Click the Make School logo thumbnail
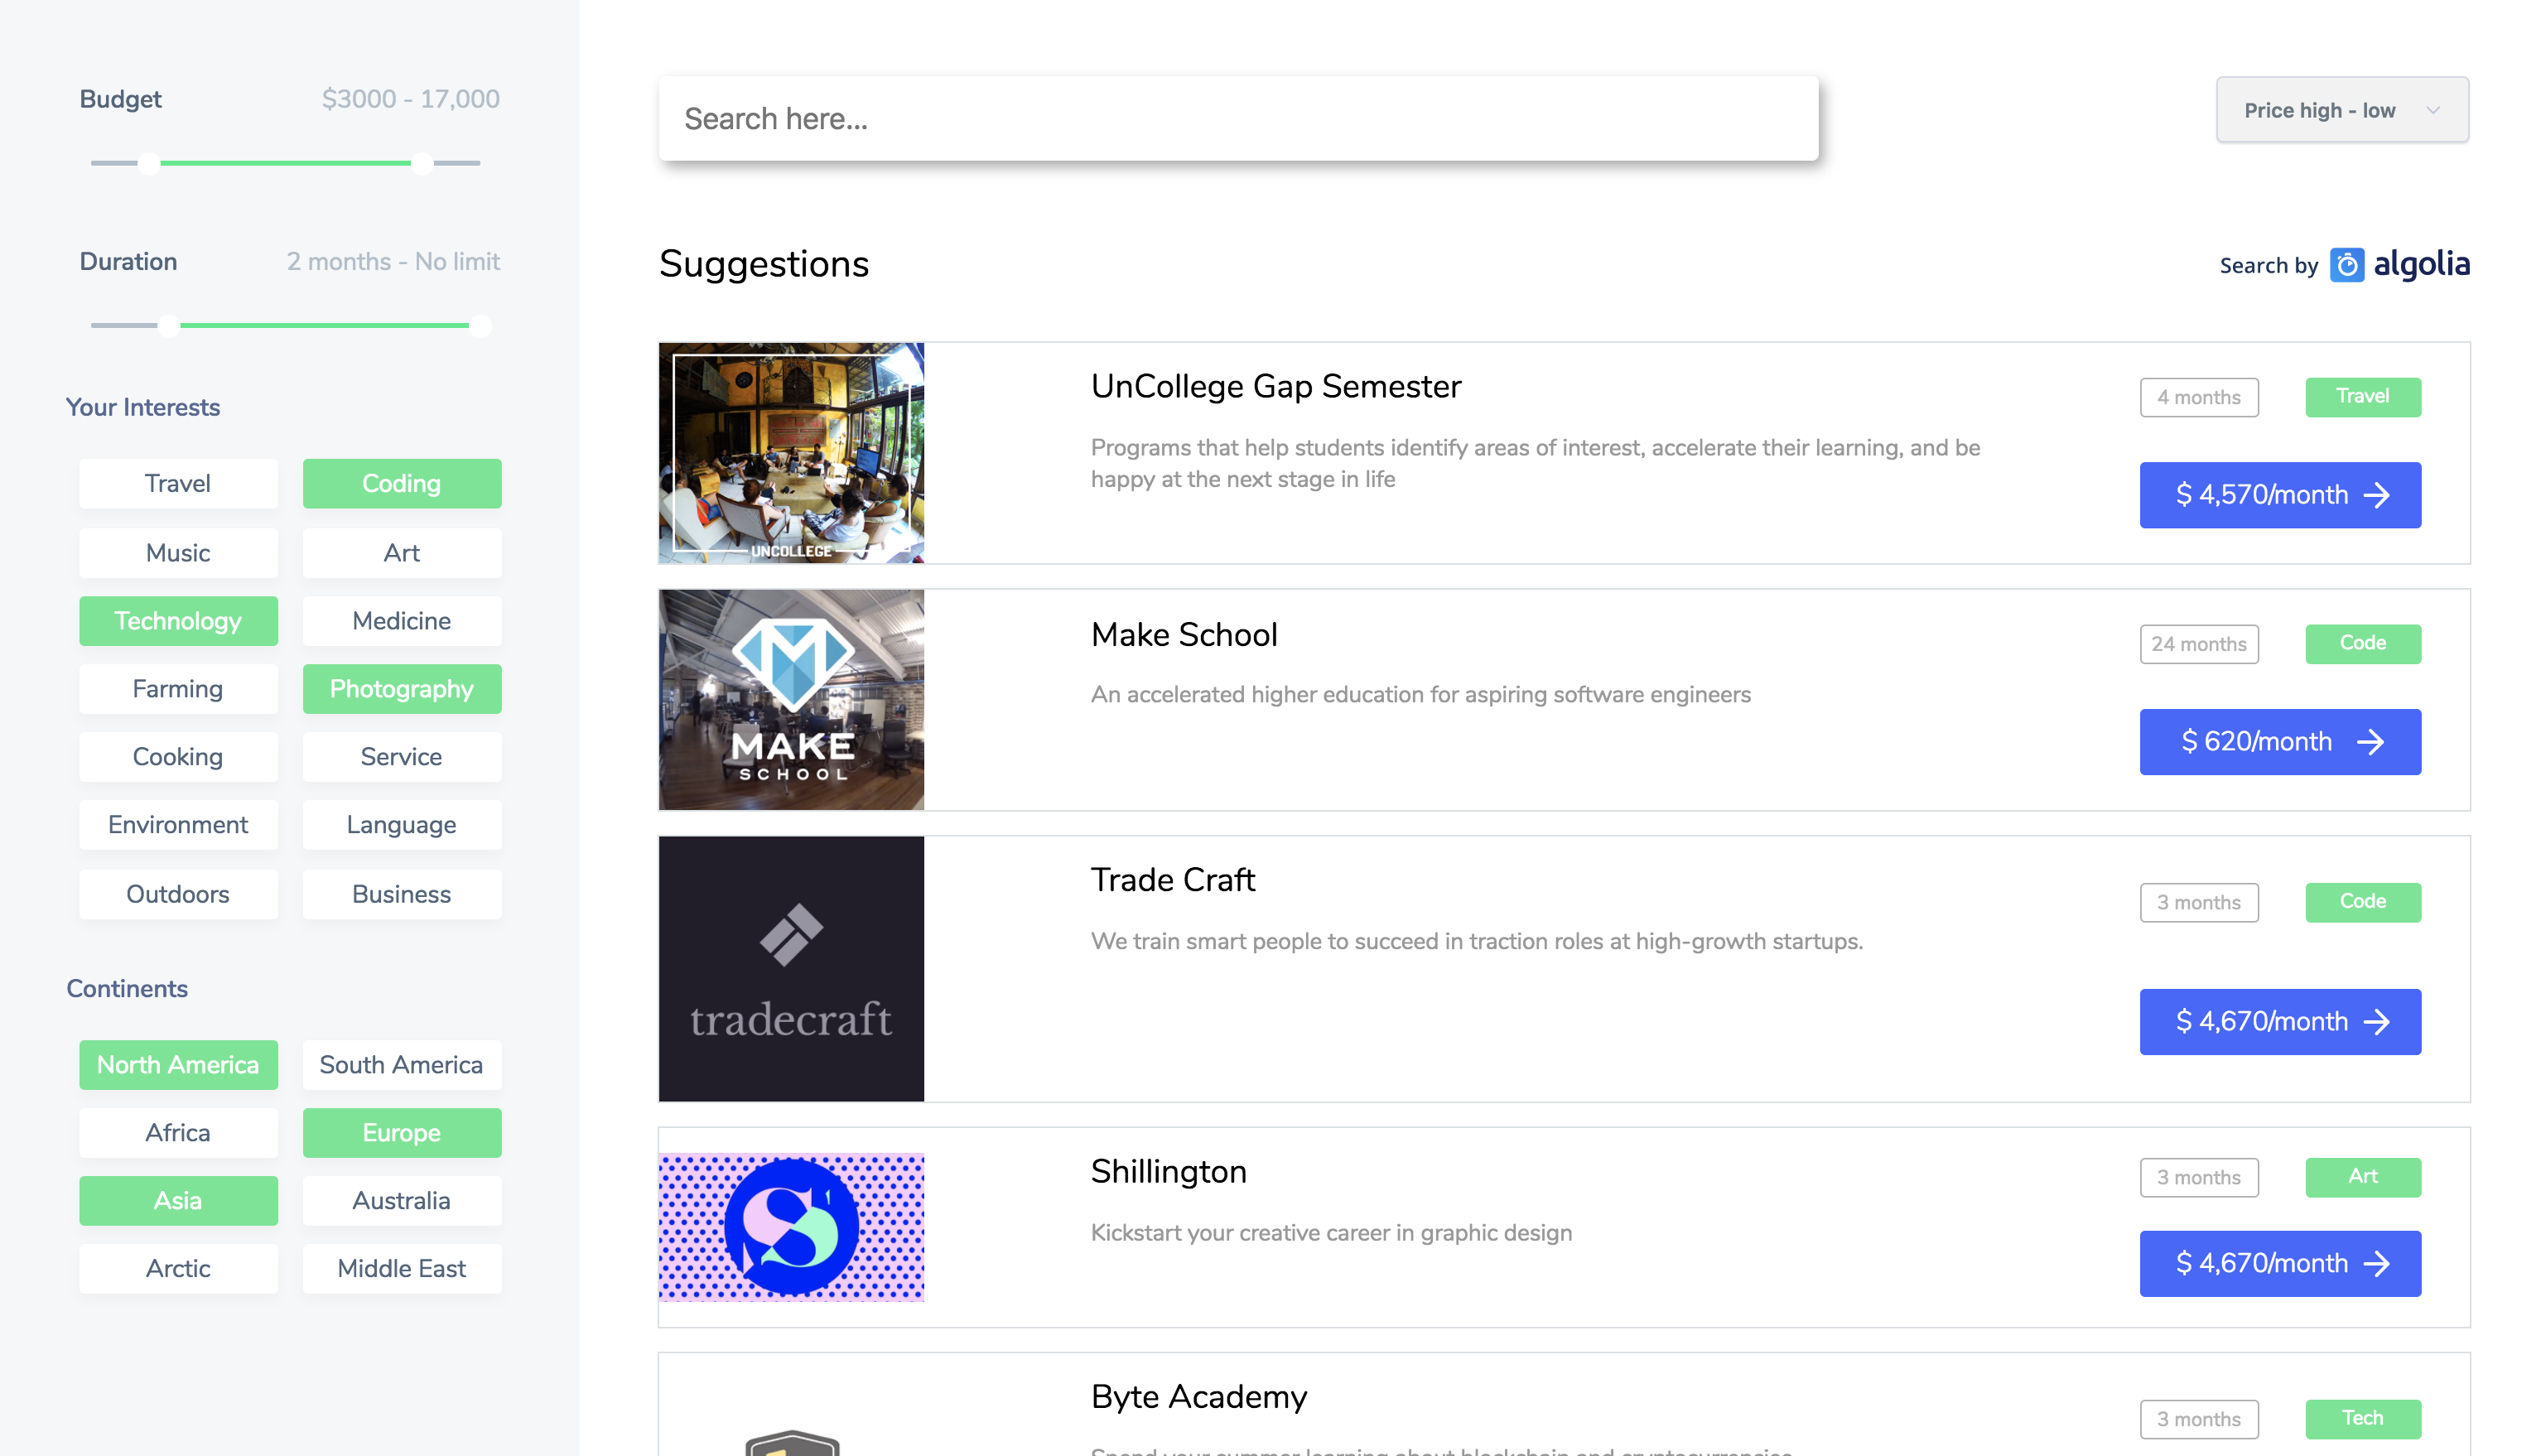2541x1456 pixels. [x=791, y=699]
